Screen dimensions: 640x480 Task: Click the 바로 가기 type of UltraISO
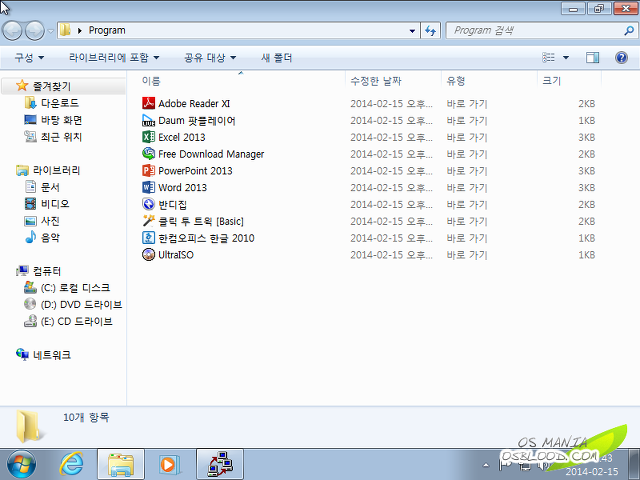point(467,255)
